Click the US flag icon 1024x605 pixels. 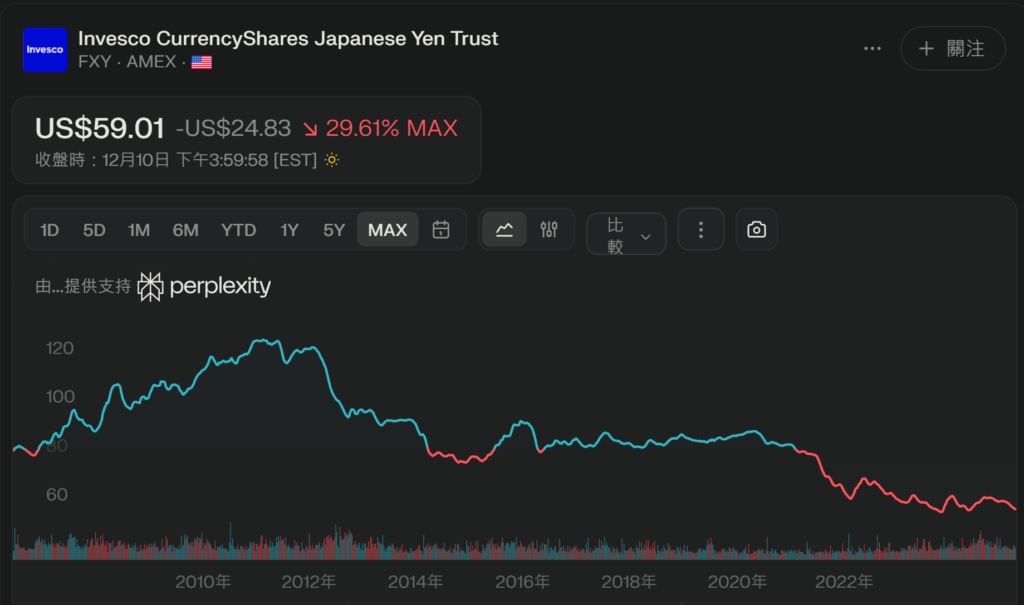point(201,62)
